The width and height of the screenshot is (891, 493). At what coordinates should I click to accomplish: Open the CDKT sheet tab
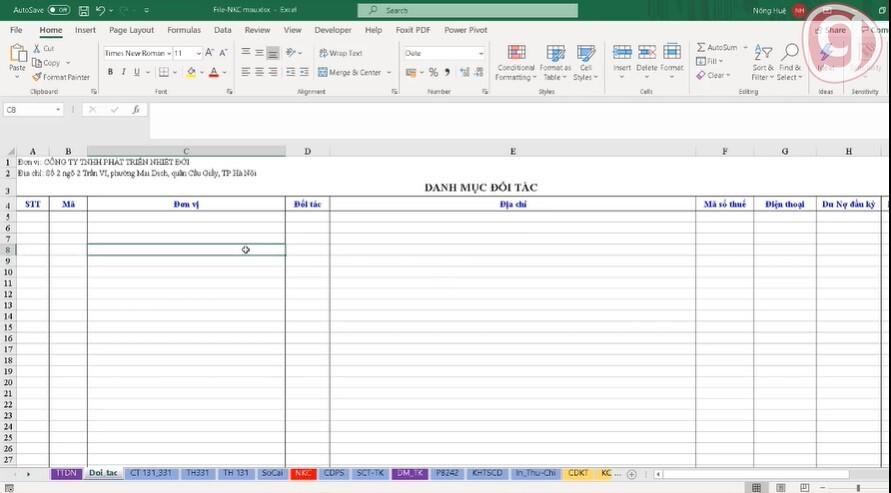578,473
